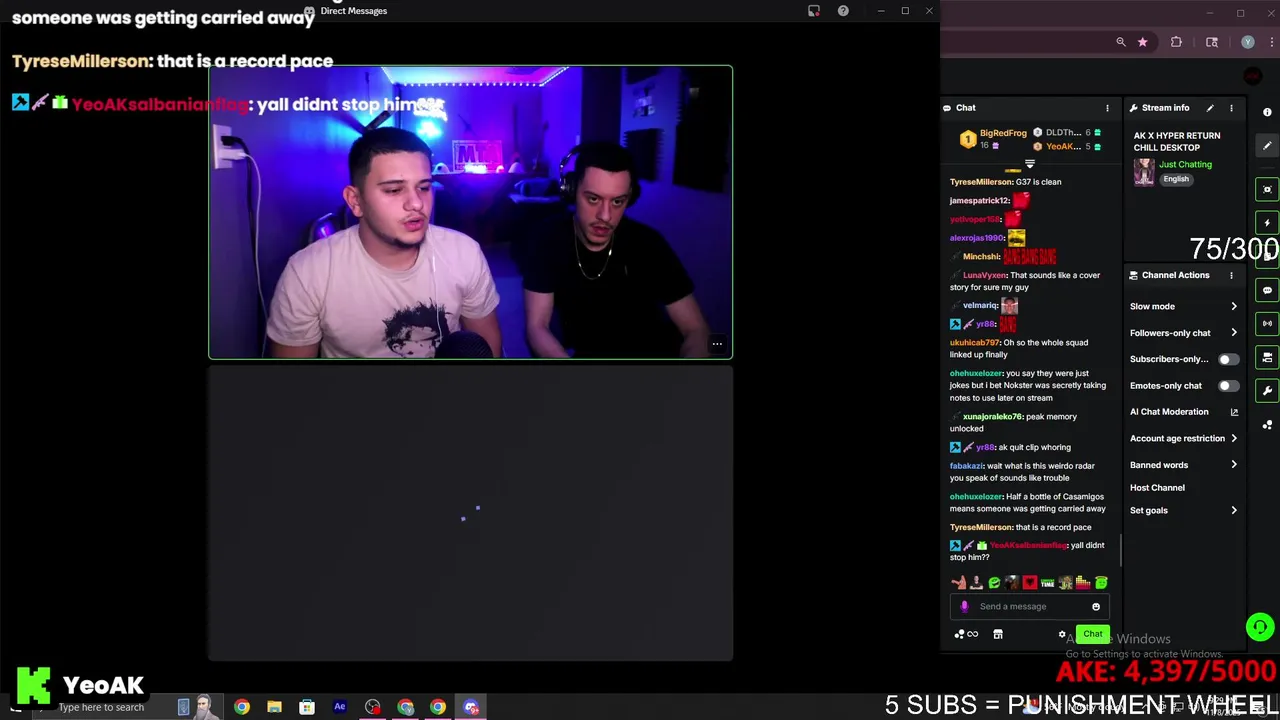1280x720 pixels.
Task: Click the Just Chatting category link
Action: (1185, 165)
